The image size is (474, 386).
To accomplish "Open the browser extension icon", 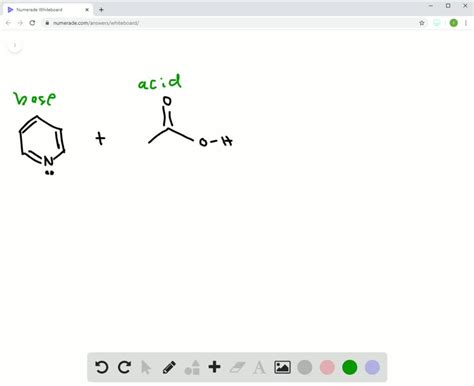I will (437, 23).
